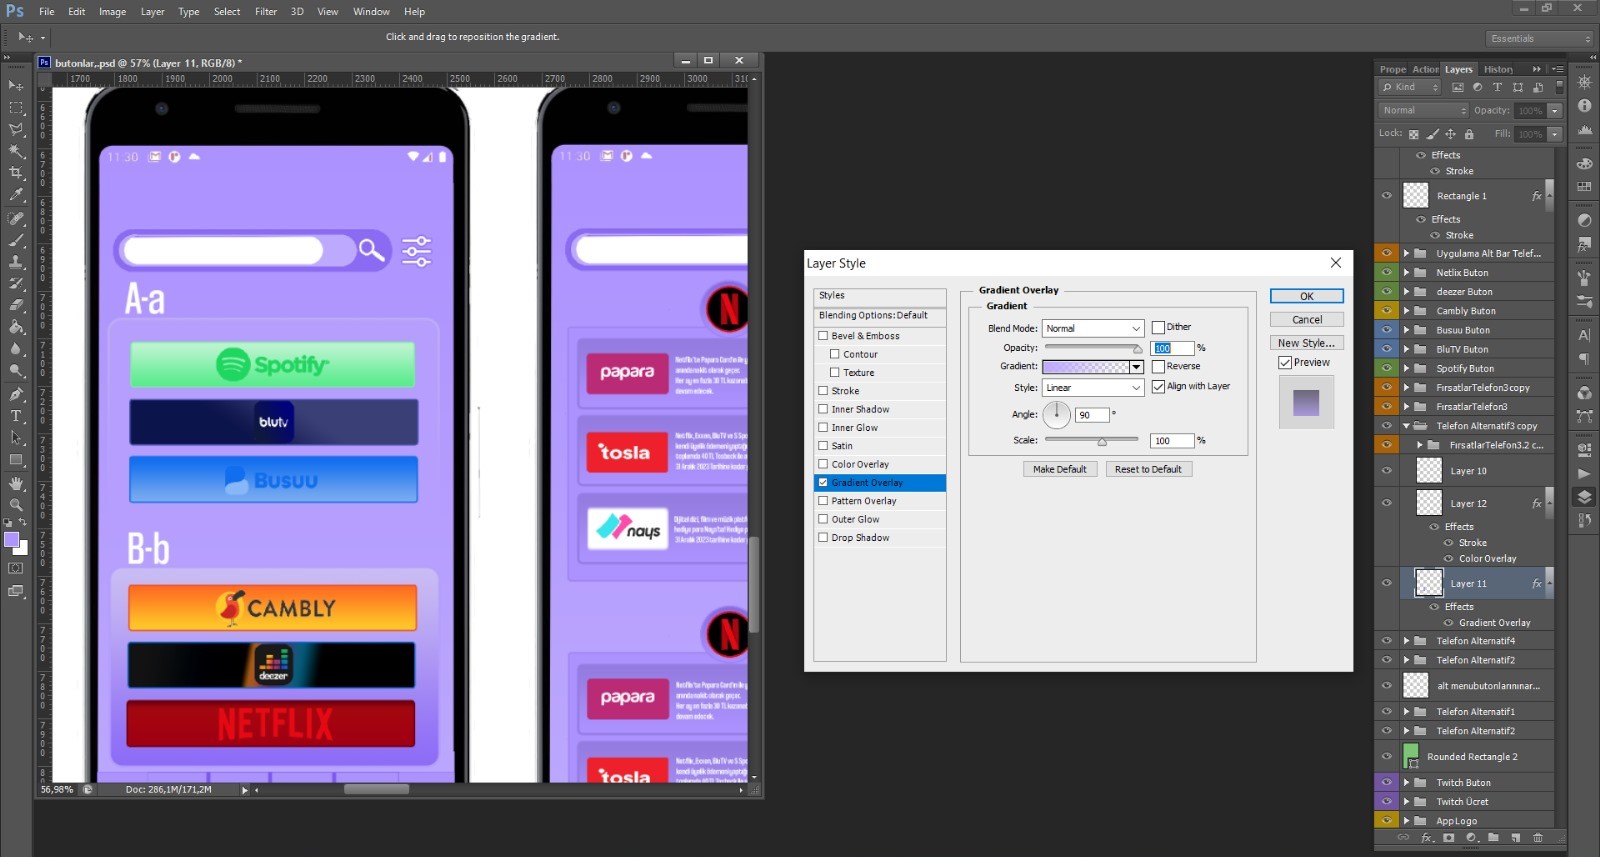This screenshot has width=1600, height=857.
Task: Click the New Style button
Action: point(1306,343)
